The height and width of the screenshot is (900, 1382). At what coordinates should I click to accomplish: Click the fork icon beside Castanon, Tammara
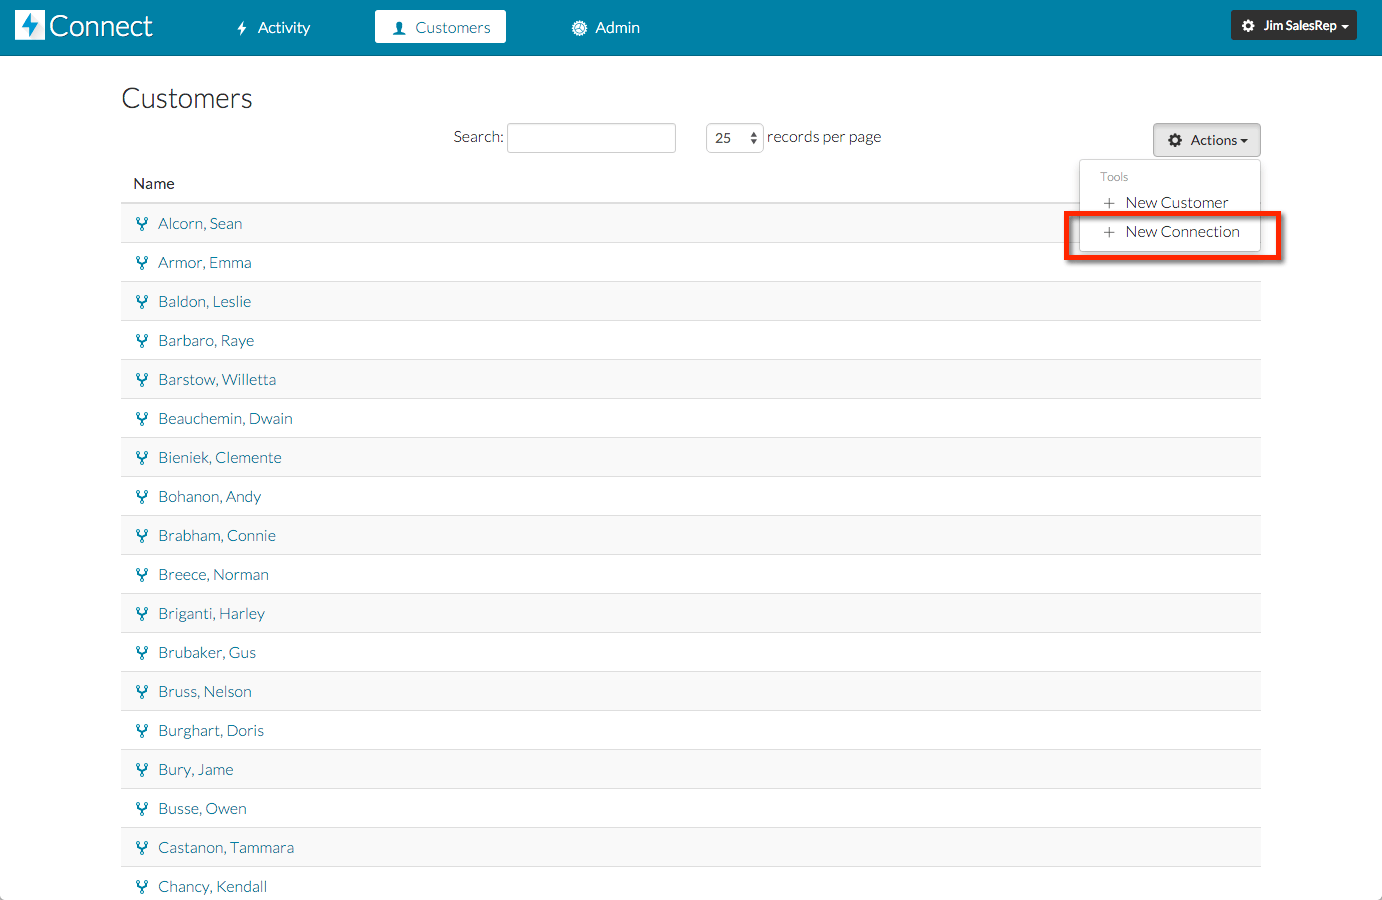click(142, 848)
